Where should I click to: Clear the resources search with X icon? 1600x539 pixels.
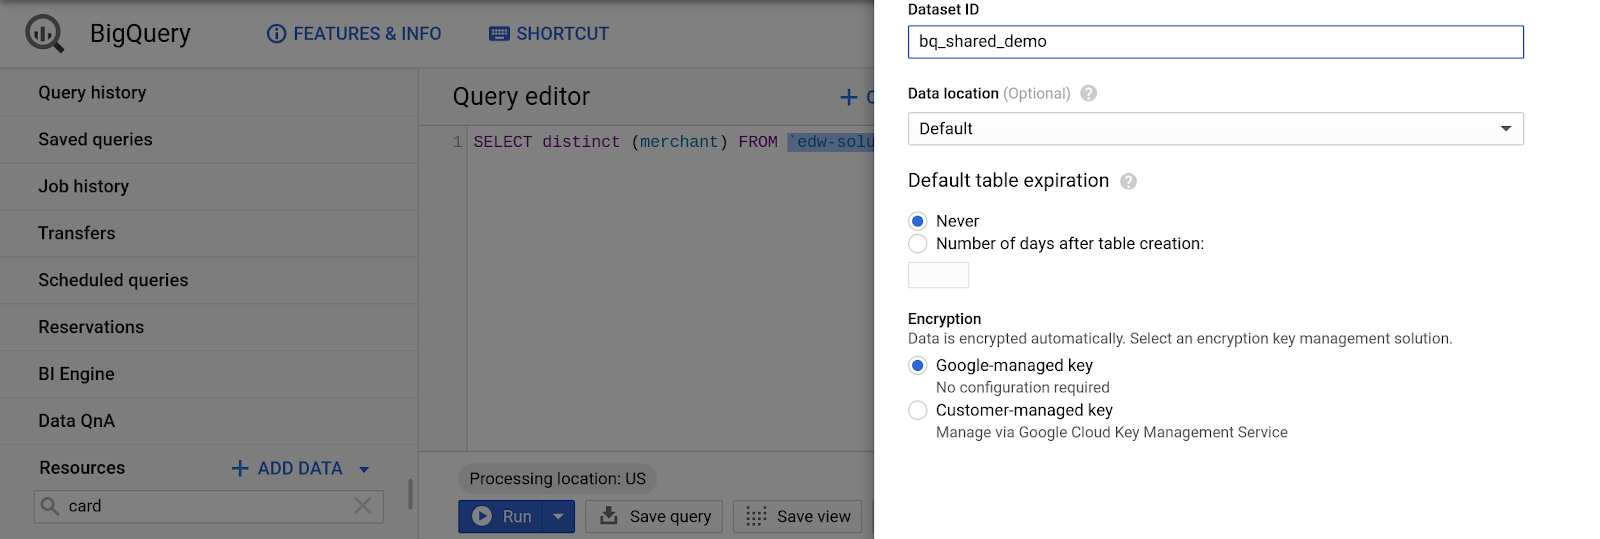pyautogui.click(x=363, y=506)
